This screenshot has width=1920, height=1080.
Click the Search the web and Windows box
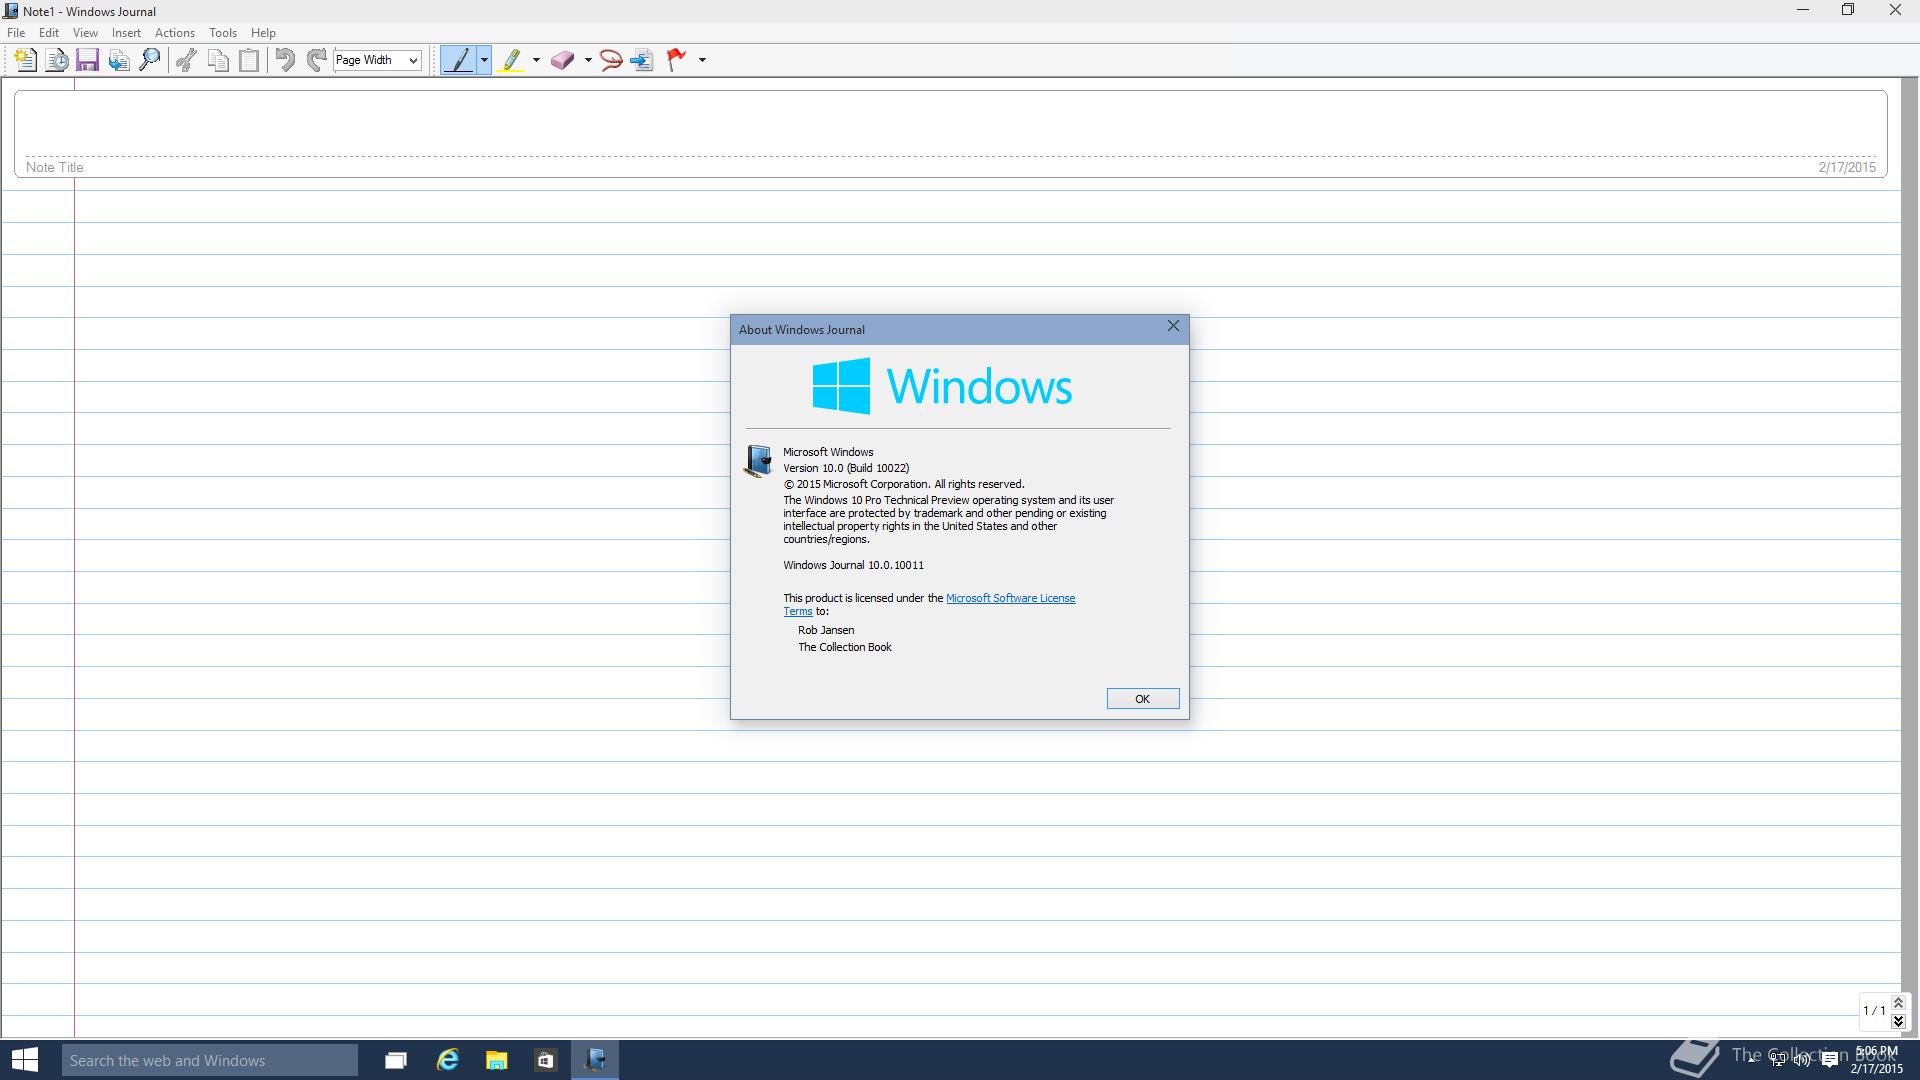[x=209, y=1060]
